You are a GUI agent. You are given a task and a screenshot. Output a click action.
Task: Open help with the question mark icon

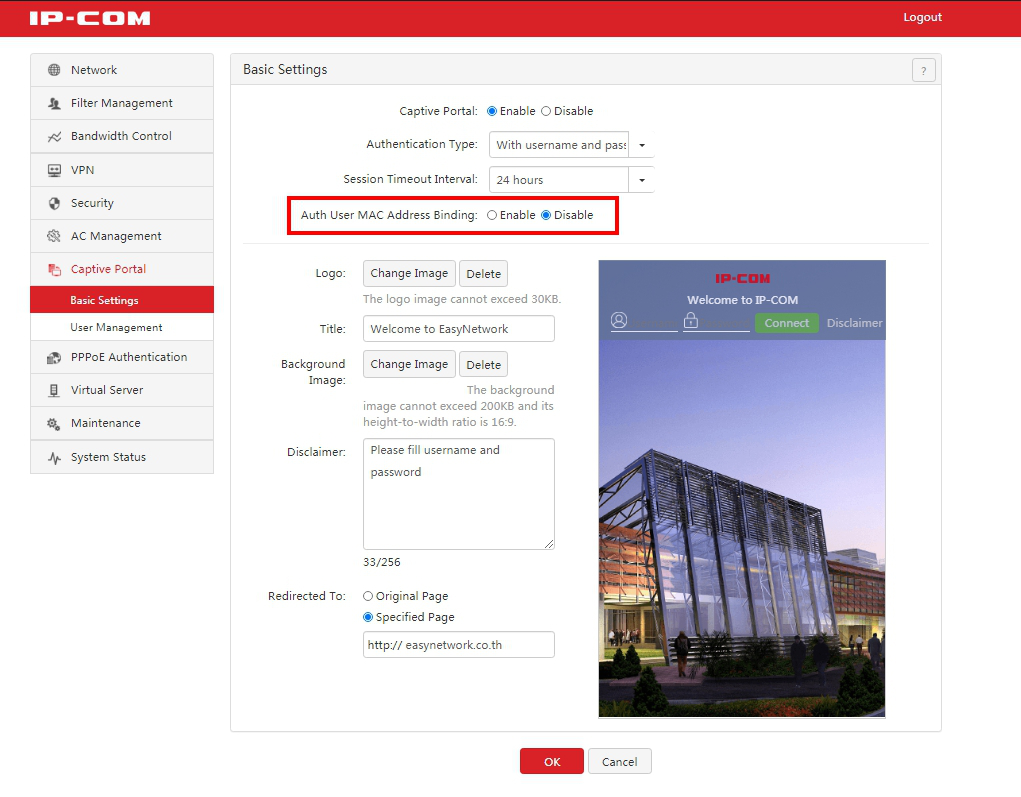point(923,70)
